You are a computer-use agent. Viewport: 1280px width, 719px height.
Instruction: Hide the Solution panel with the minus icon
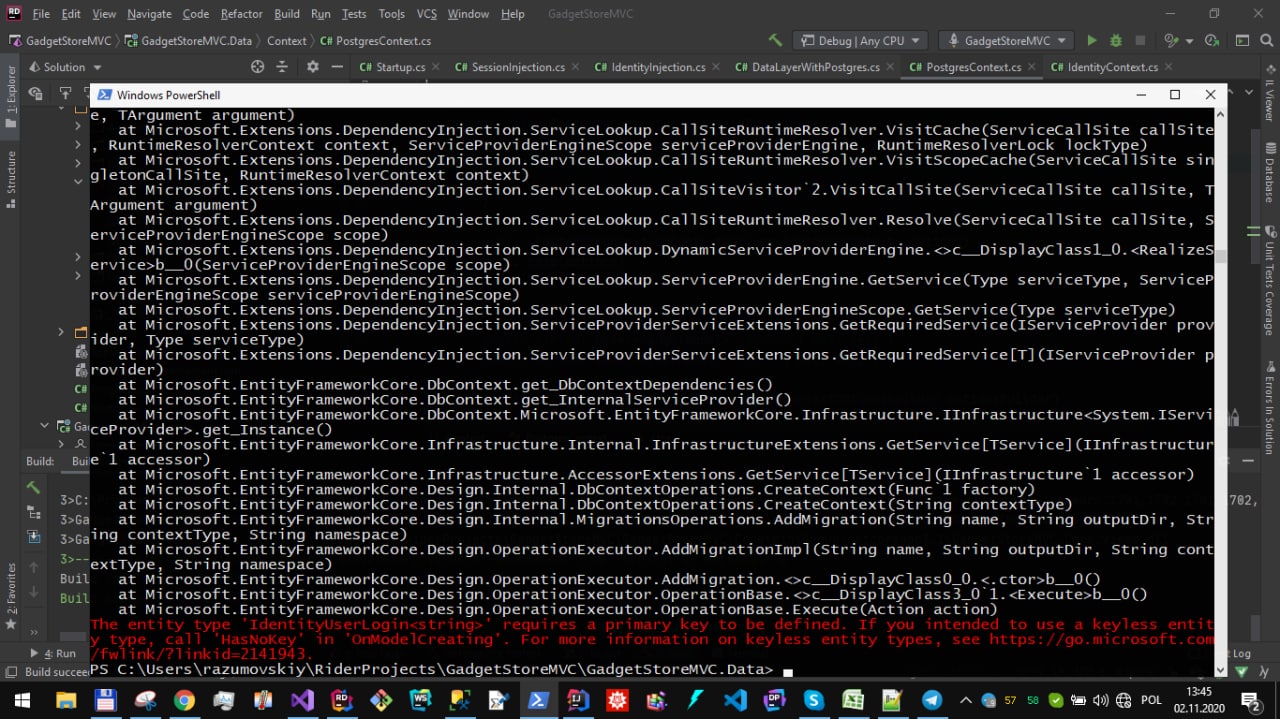(x=339, y=67)
